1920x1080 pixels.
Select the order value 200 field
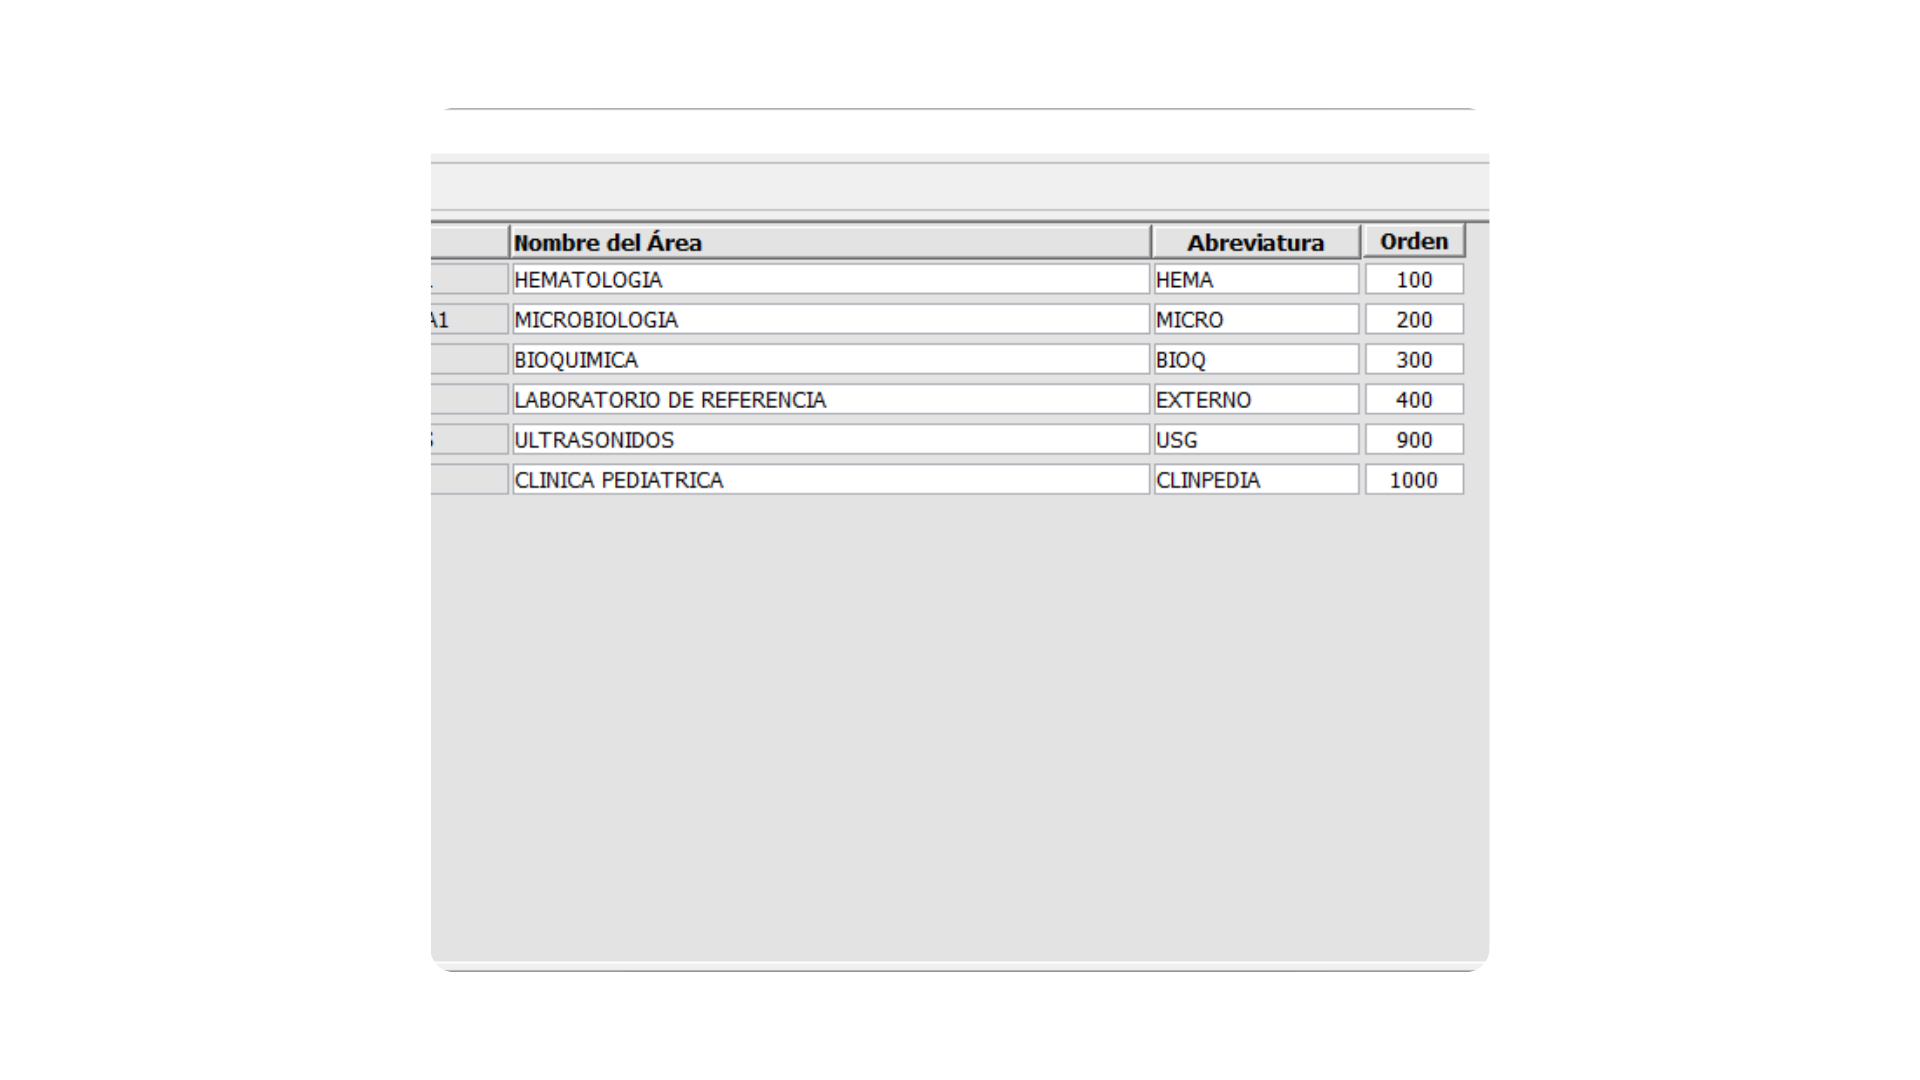(x=1414, y=320)
